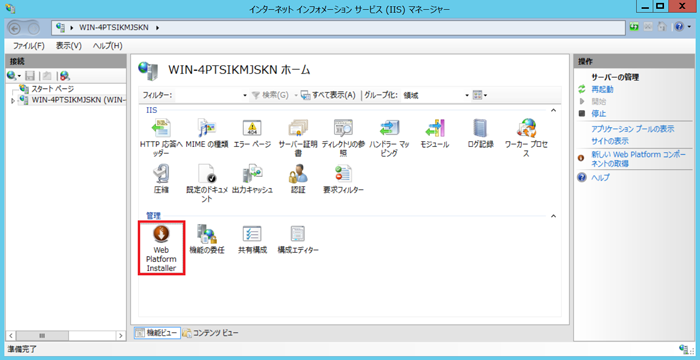The width and height of the screenshot is (700, 360).
Task: Click the save icon in connections toolbar
Action: point(30,76)
